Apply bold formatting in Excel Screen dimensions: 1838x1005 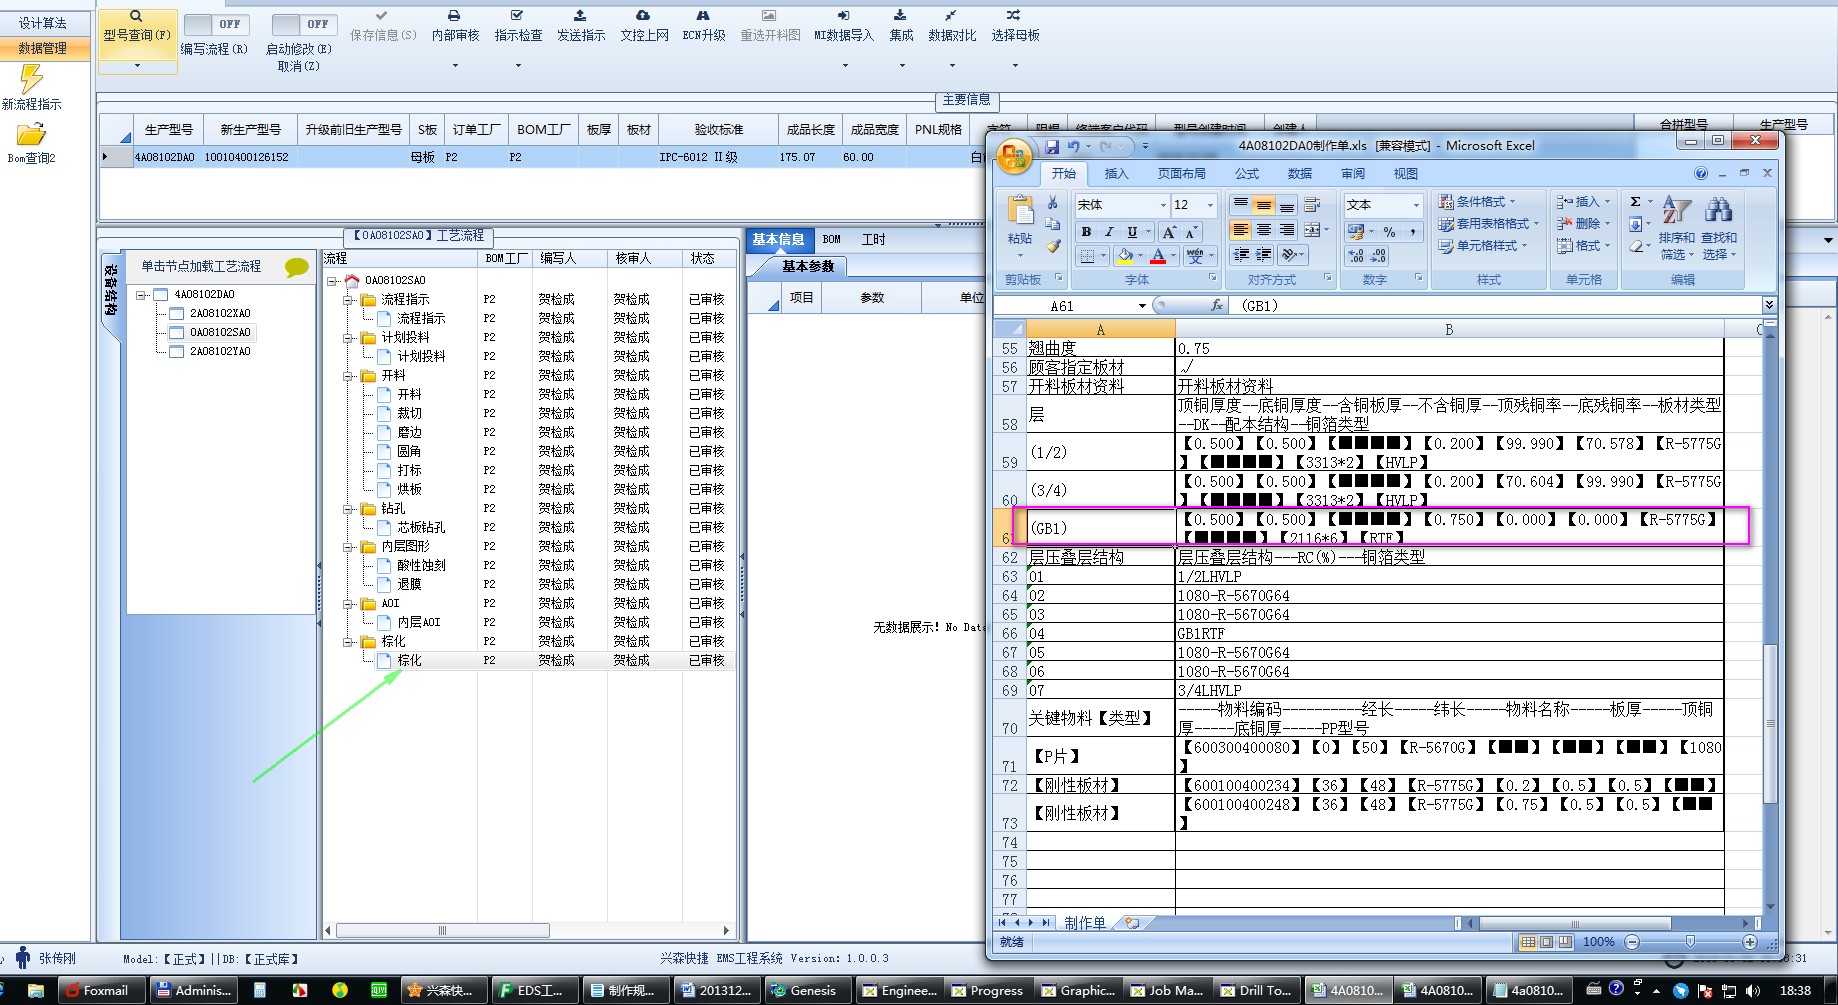click(1086, 232)
